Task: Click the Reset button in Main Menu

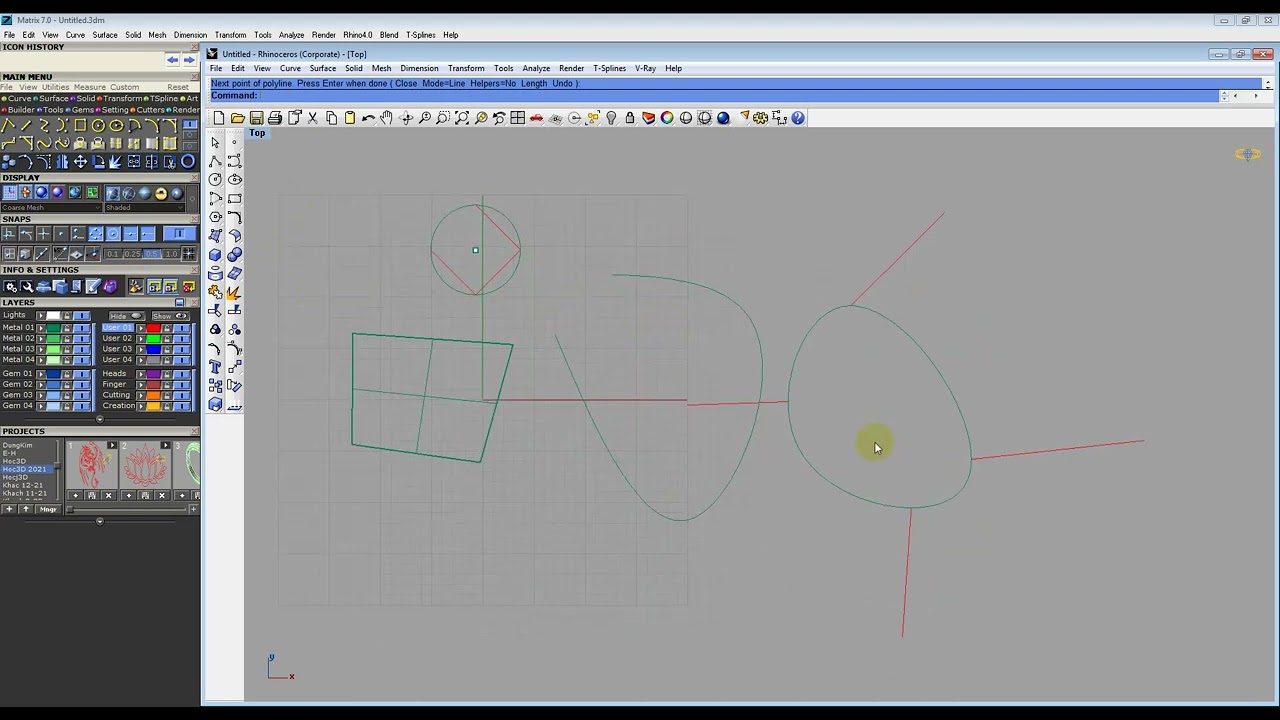Action: pyautogui.click(x=178, y=87)
